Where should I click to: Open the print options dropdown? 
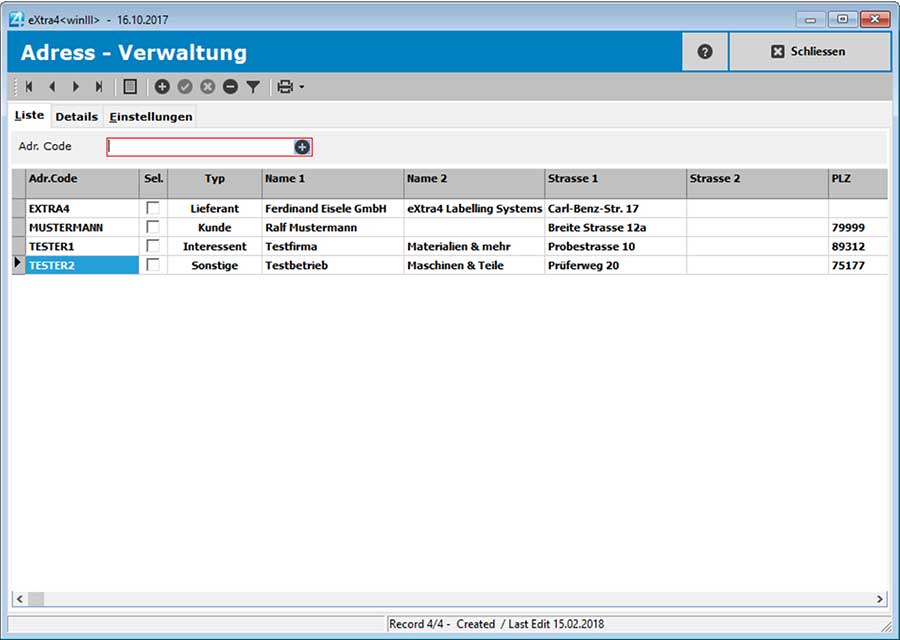pos(300,86)
